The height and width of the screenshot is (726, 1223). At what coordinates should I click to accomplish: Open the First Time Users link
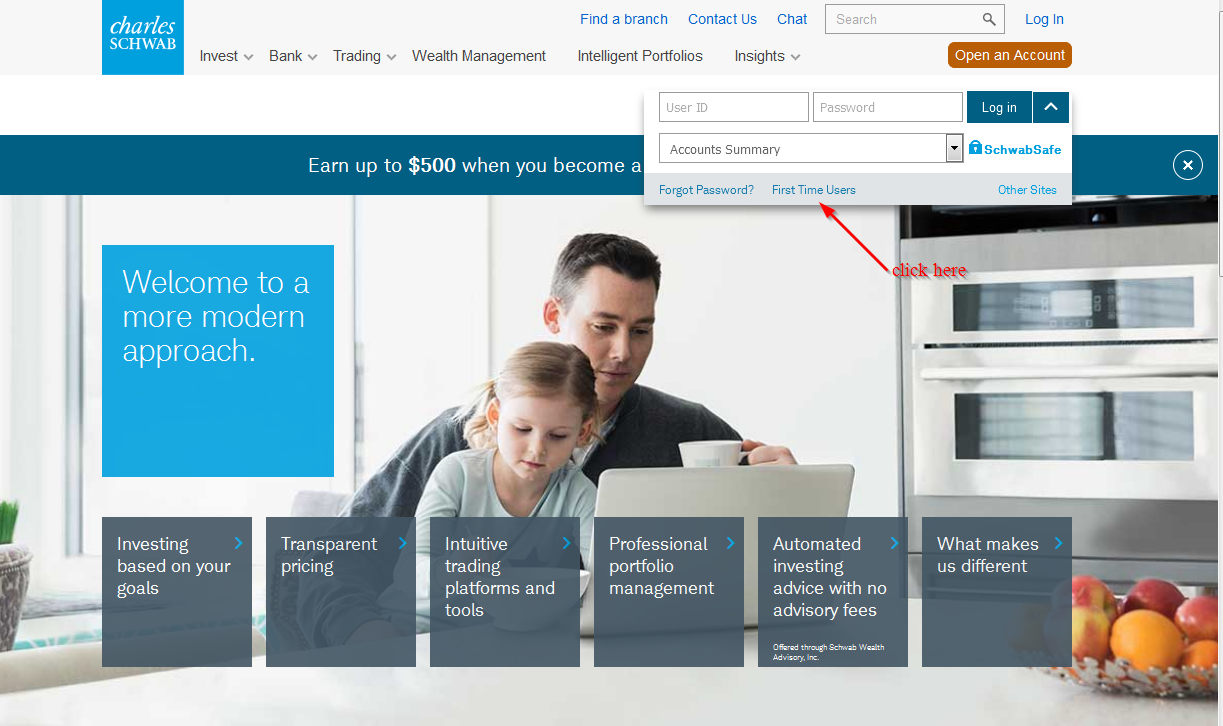pyautogui.click(x=814, y=190)
